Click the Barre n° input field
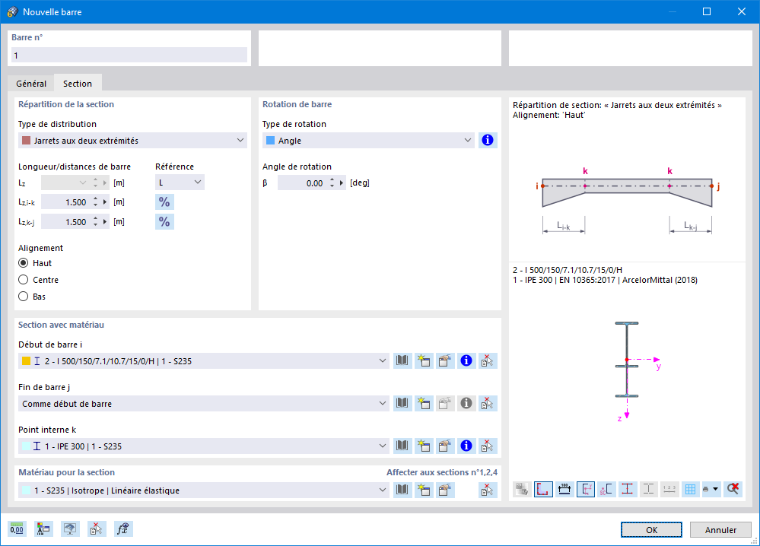This screenshot has width=760, height=546. [x=129, y=55]
